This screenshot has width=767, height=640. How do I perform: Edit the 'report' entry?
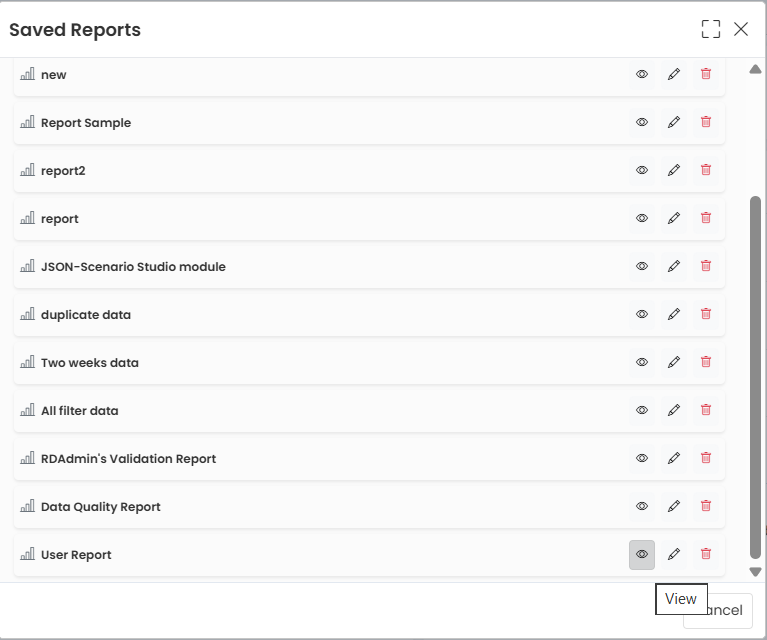click(x=674, y=218)
